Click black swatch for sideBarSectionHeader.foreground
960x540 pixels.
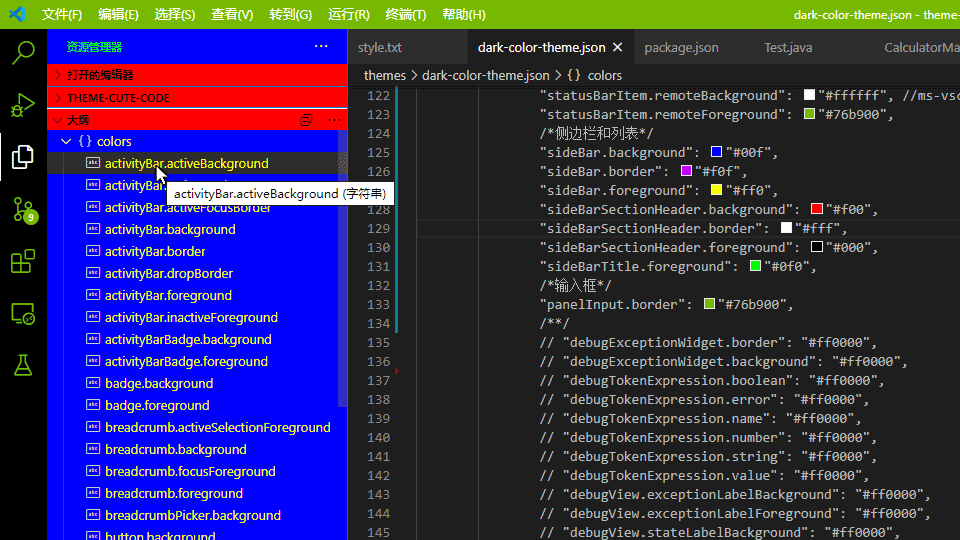click(817, 247)
